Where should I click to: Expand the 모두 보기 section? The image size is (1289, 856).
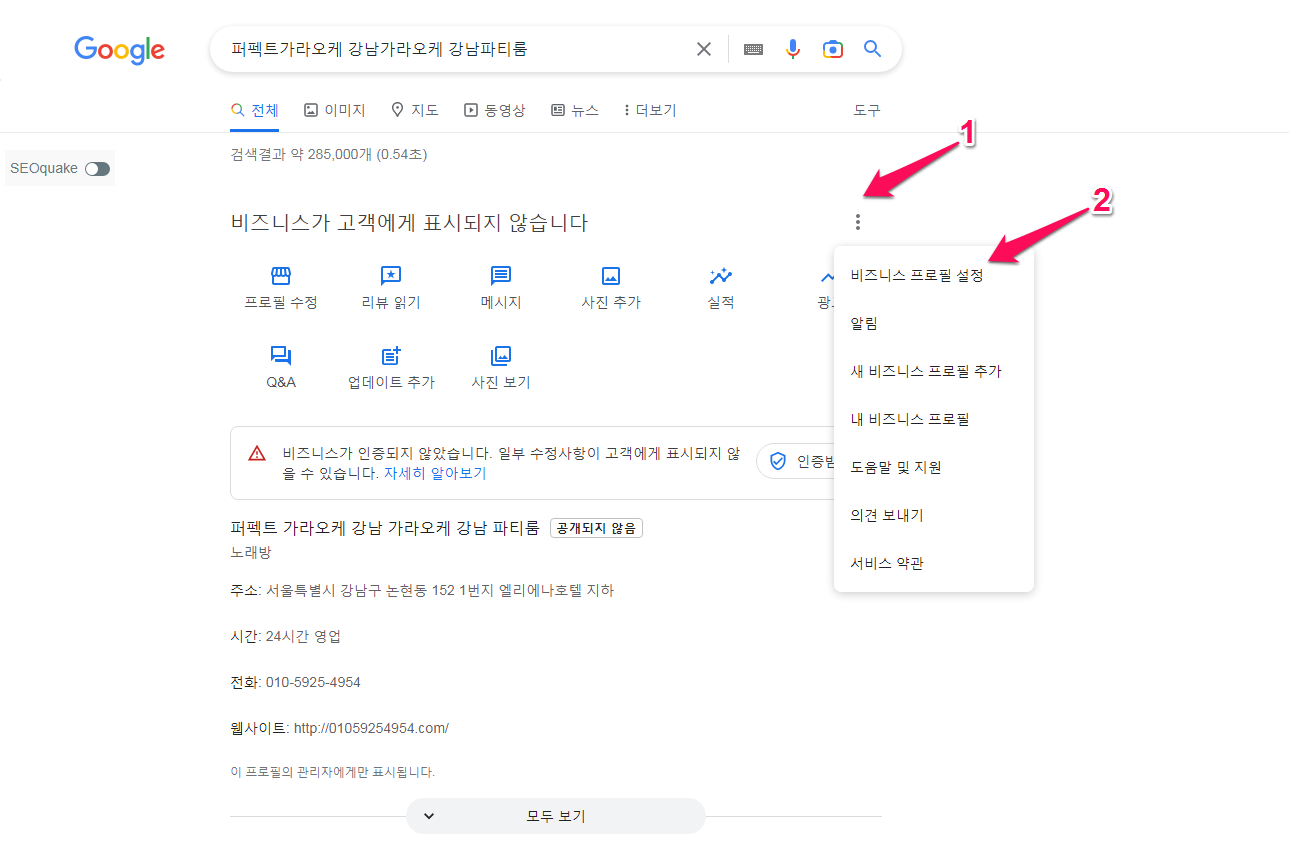[x=555, y=816]
